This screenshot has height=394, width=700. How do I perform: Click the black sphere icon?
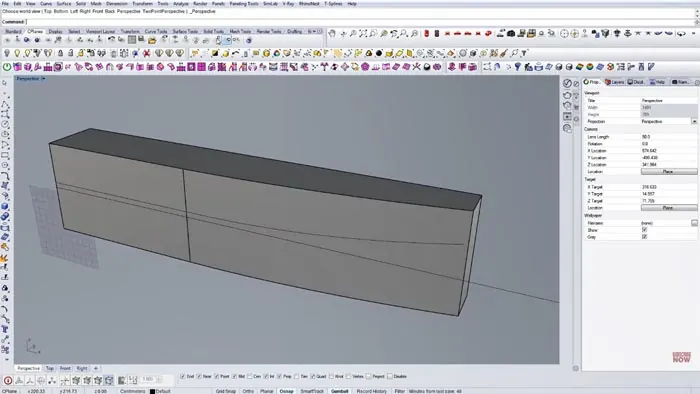pos(379,54)
